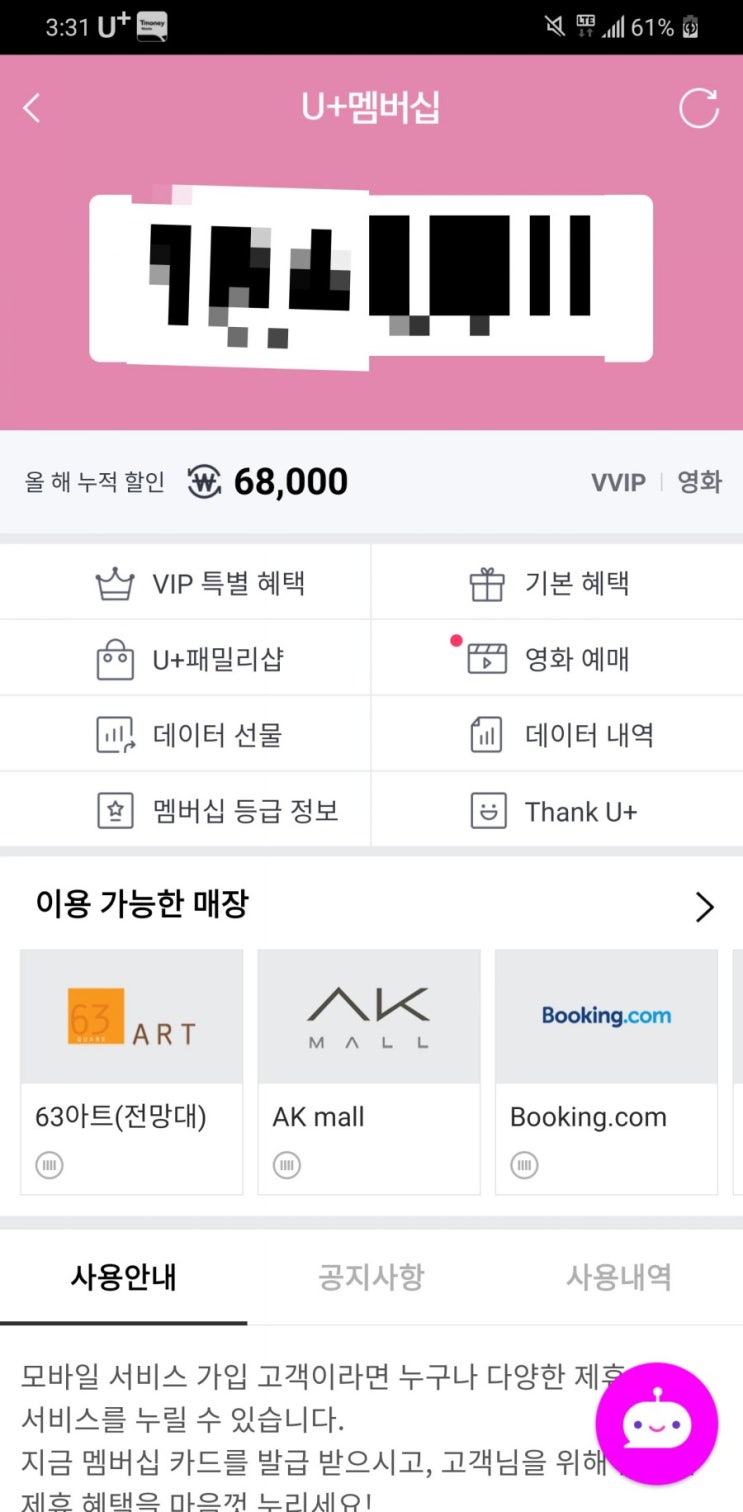This screenshot has width=743, height=1512.
Task: Open U+패밀리샵 shopping bag icon
Action: [x=185, y=659]
